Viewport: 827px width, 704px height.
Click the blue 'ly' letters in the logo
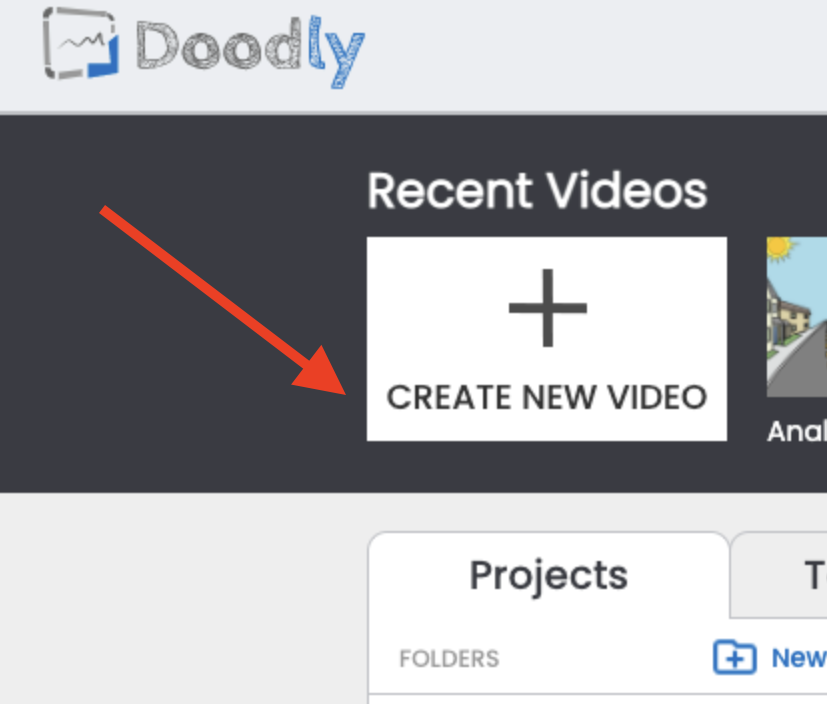pyautogui.click(x=336, y=52)
